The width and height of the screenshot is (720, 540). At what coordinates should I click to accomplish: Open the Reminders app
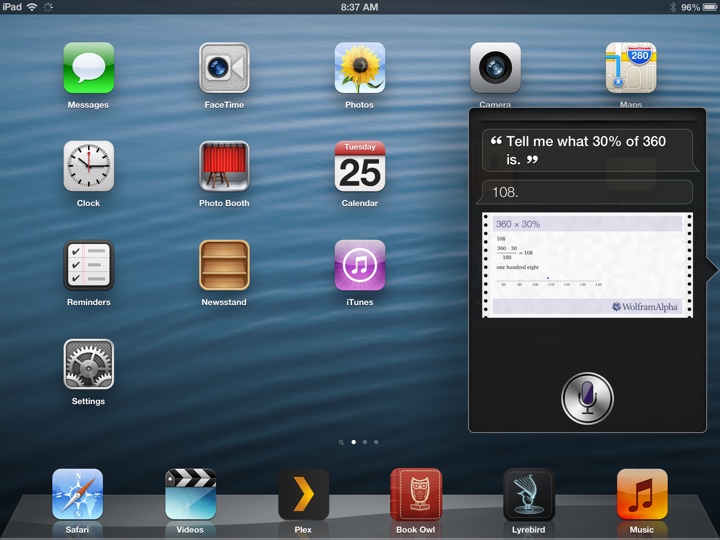click(x=89, y=265)
